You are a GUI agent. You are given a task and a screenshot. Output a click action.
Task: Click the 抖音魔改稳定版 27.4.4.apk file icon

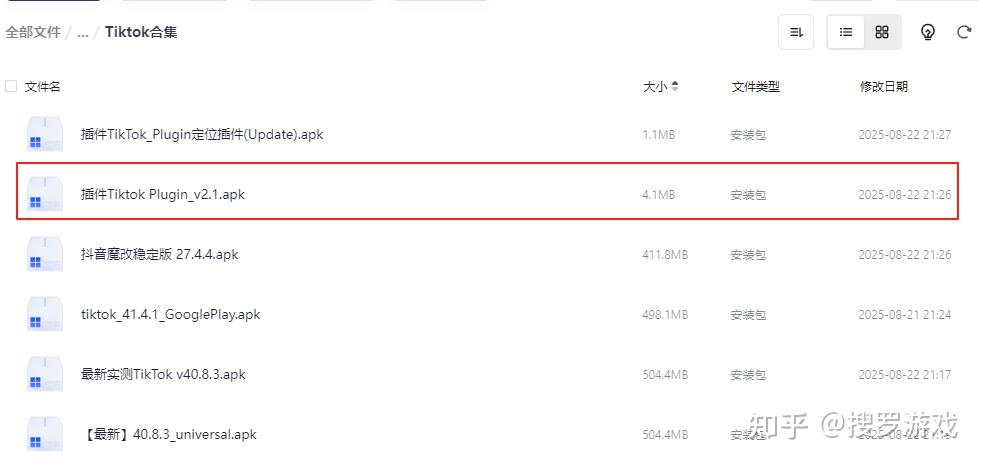[45, 255]
